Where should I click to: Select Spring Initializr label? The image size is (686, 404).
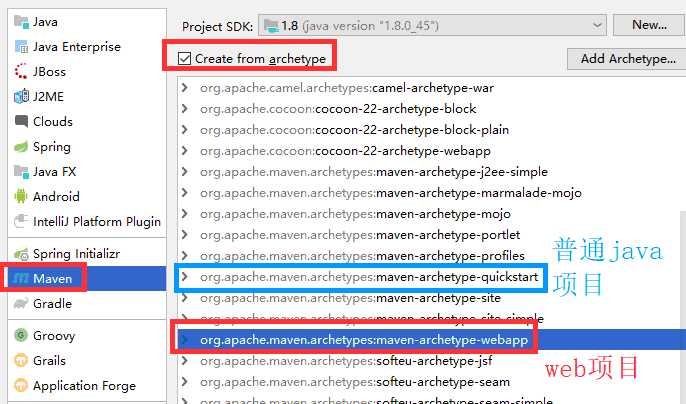(76, 254)
